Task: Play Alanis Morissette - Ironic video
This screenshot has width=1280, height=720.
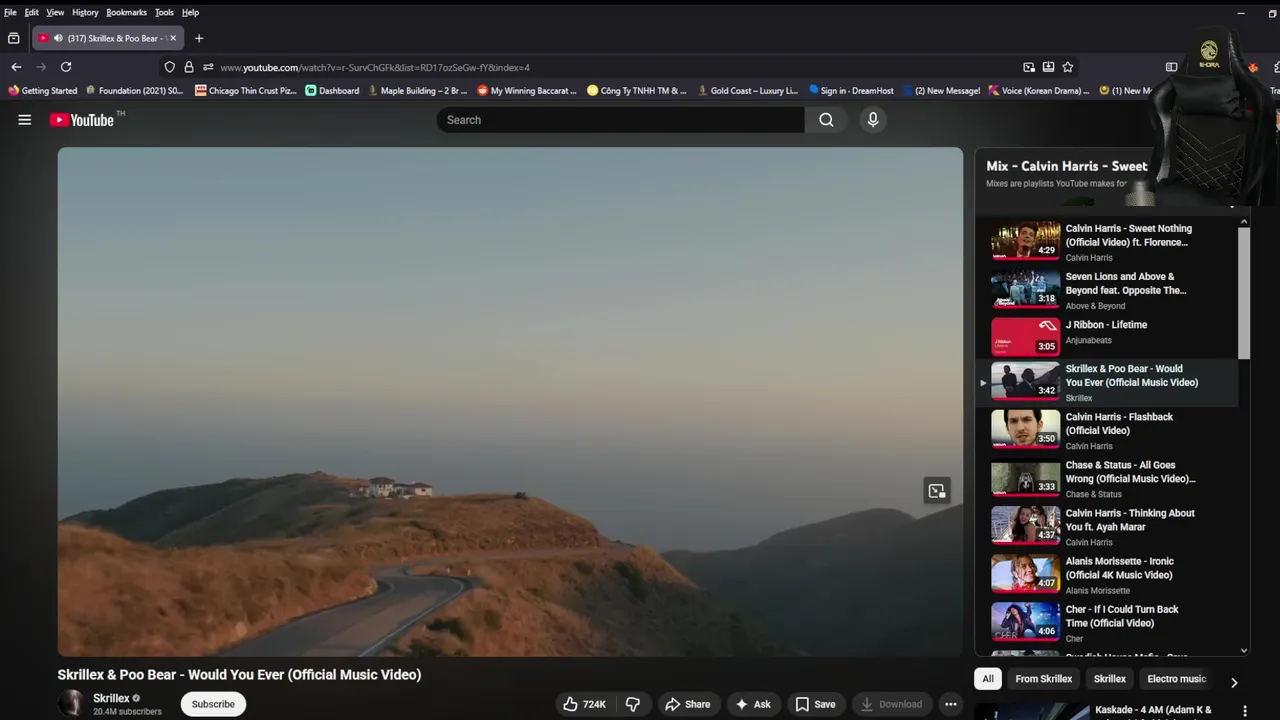Action: tap(1107, 574)
